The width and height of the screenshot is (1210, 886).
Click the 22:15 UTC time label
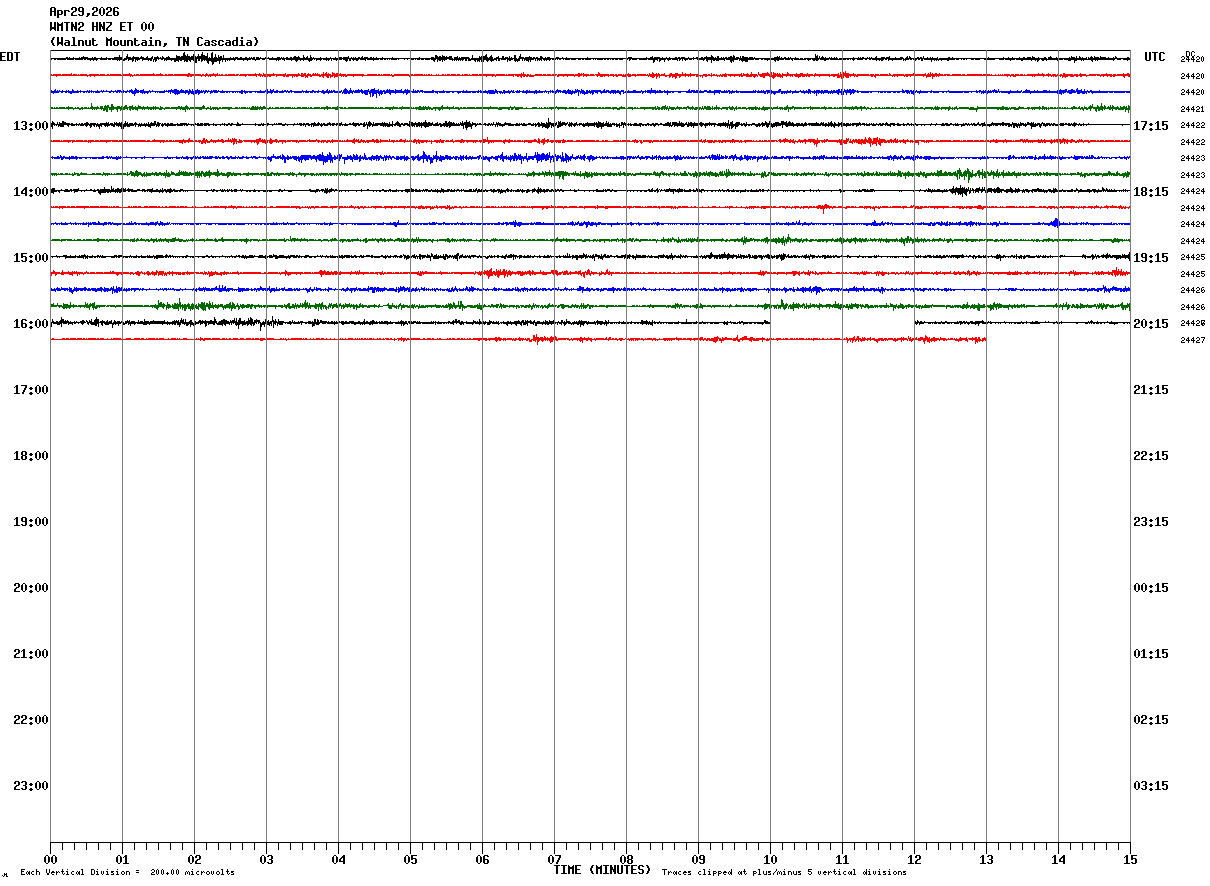pos(1151,456)
